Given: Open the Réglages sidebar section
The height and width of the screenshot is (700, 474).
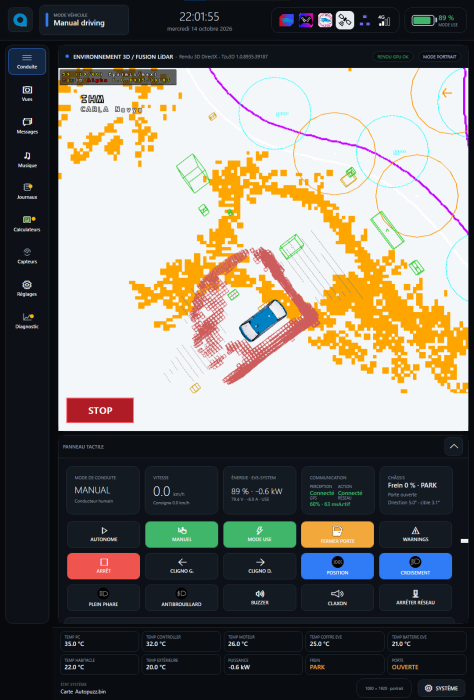Looking at the screenshot, I should pos(27,288).
